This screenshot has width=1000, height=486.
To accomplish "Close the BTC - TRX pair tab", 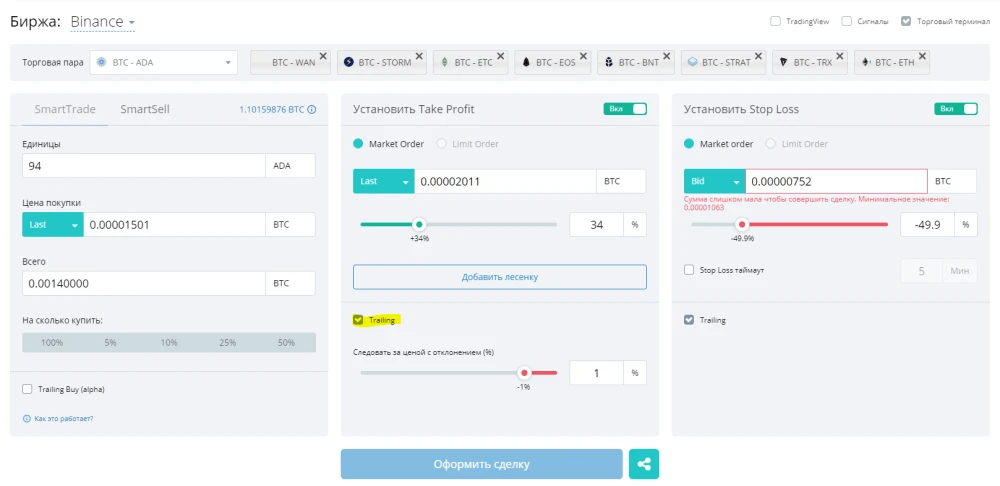I will pos(841,56).
